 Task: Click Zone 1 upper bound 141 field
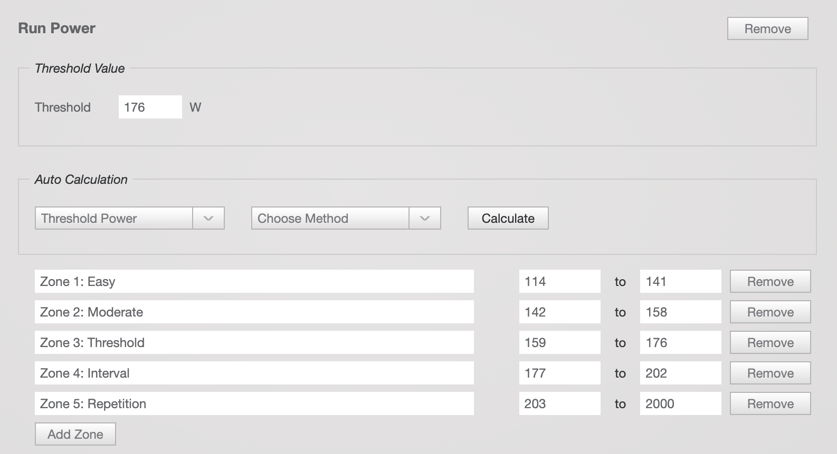click(x=680, y=282)
